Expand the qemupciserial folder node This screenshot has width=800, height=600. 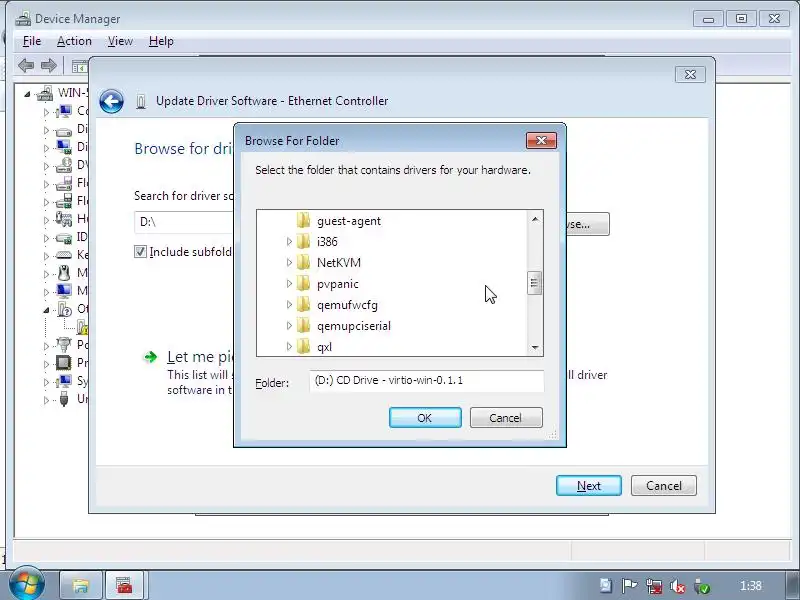point(289,326)
